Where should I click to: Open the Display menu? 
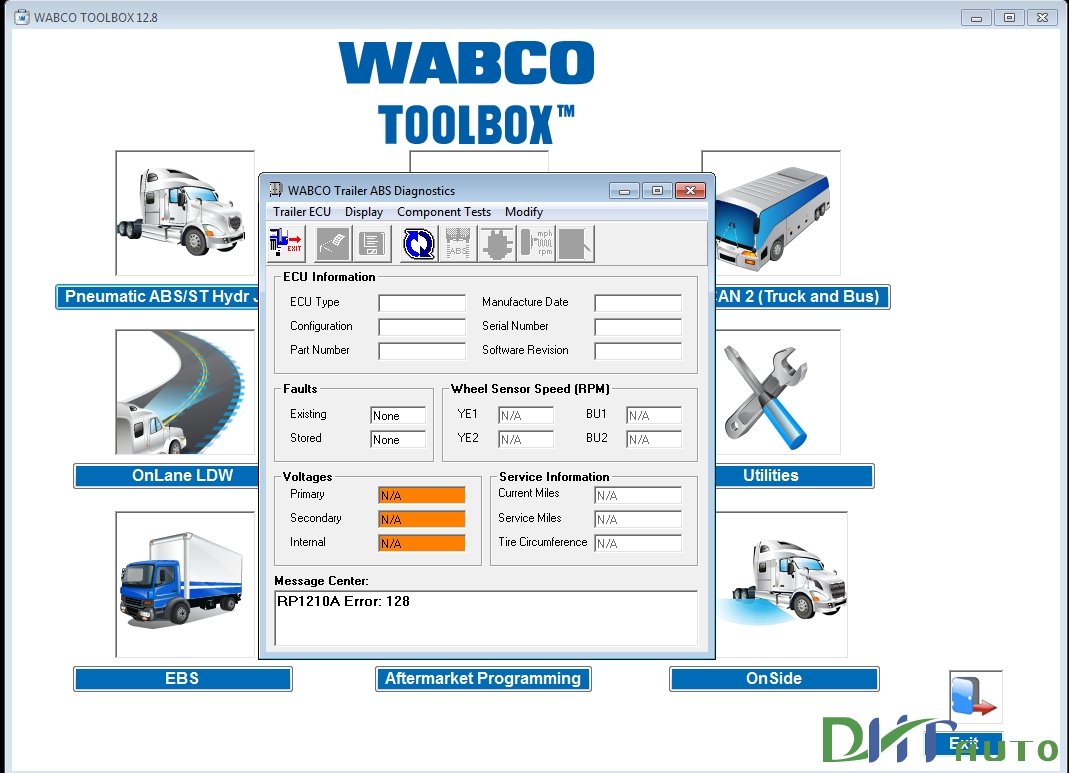point(363,211)
